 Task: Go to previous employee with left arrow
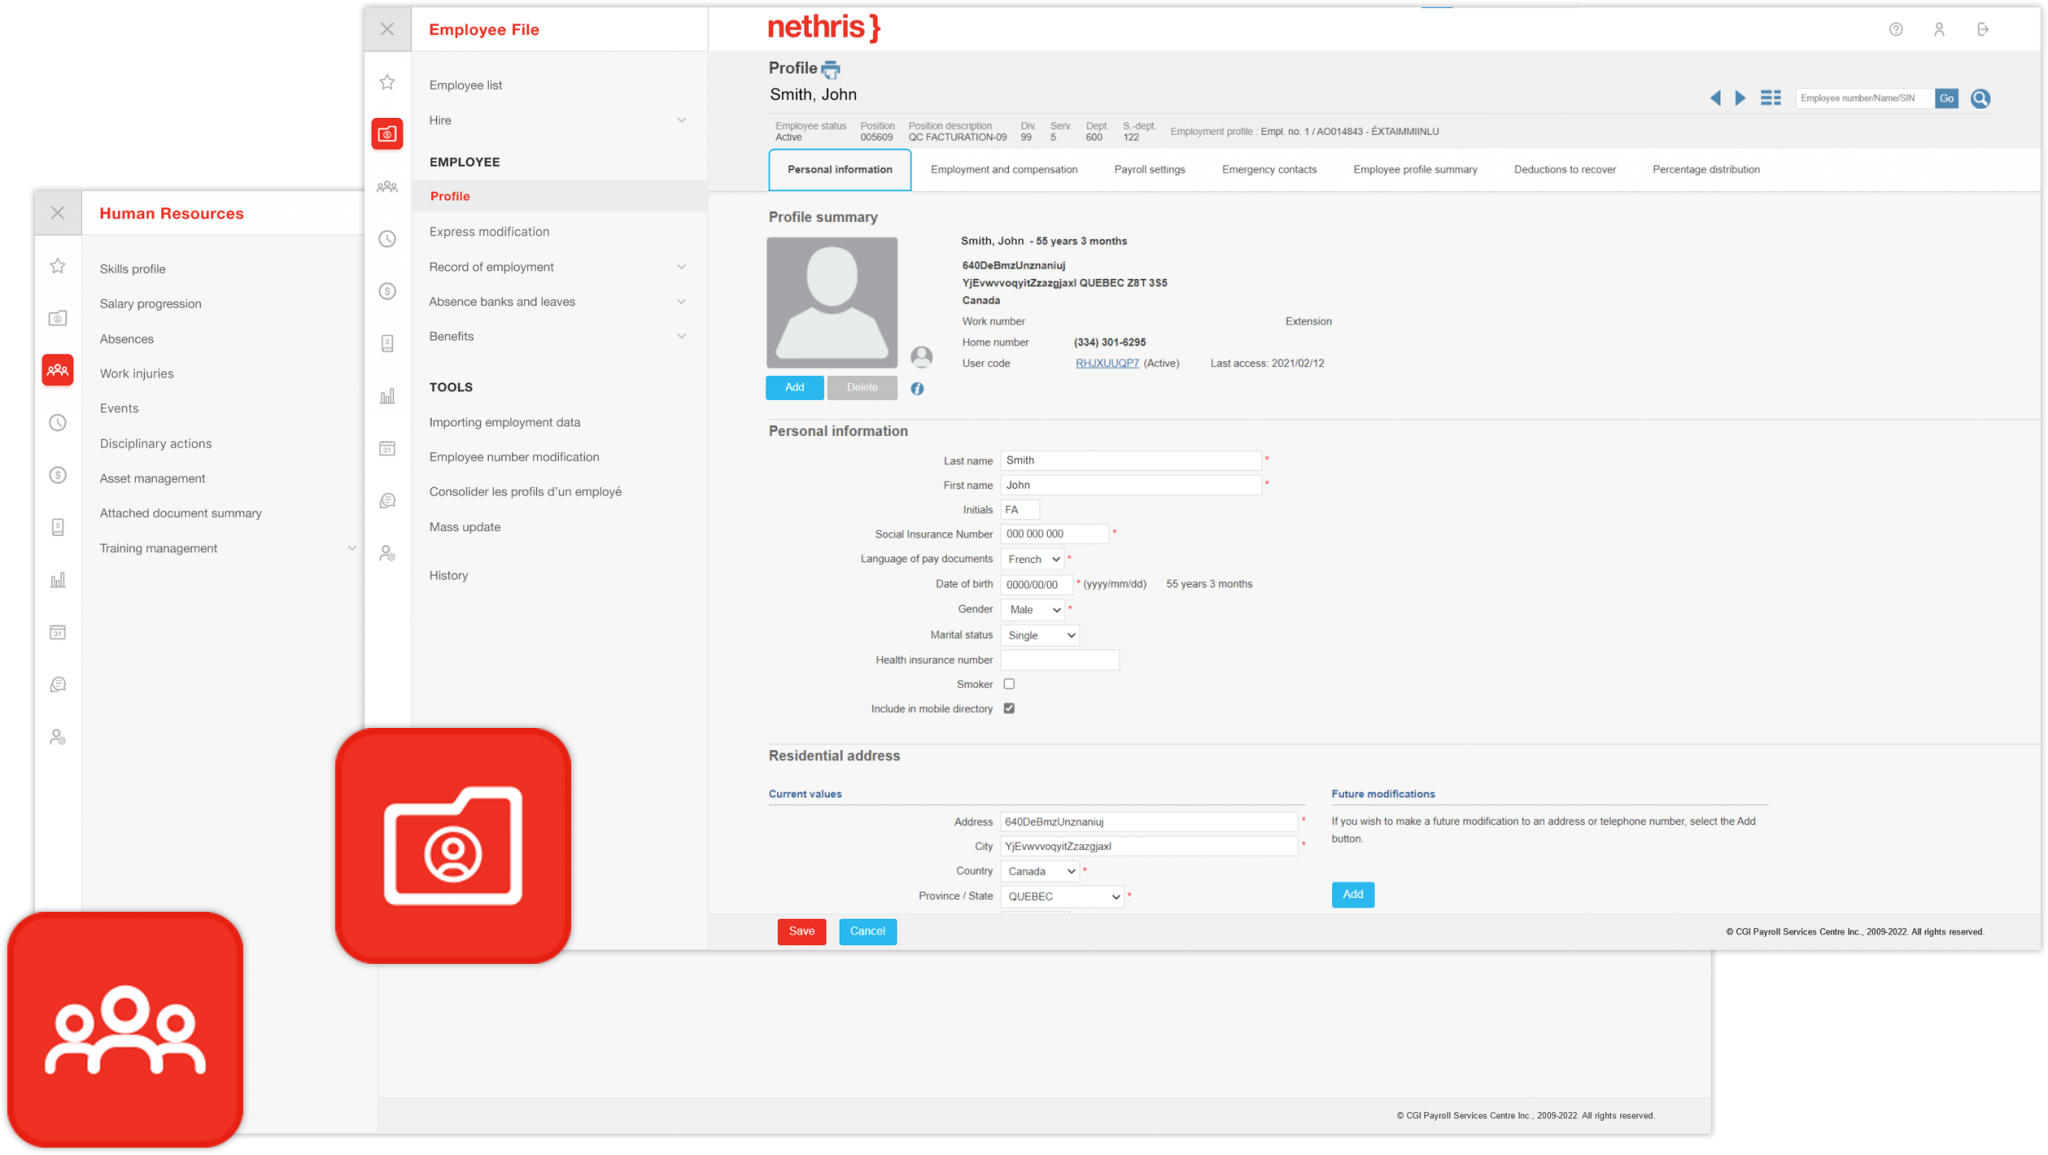(x=1715, y=98)
